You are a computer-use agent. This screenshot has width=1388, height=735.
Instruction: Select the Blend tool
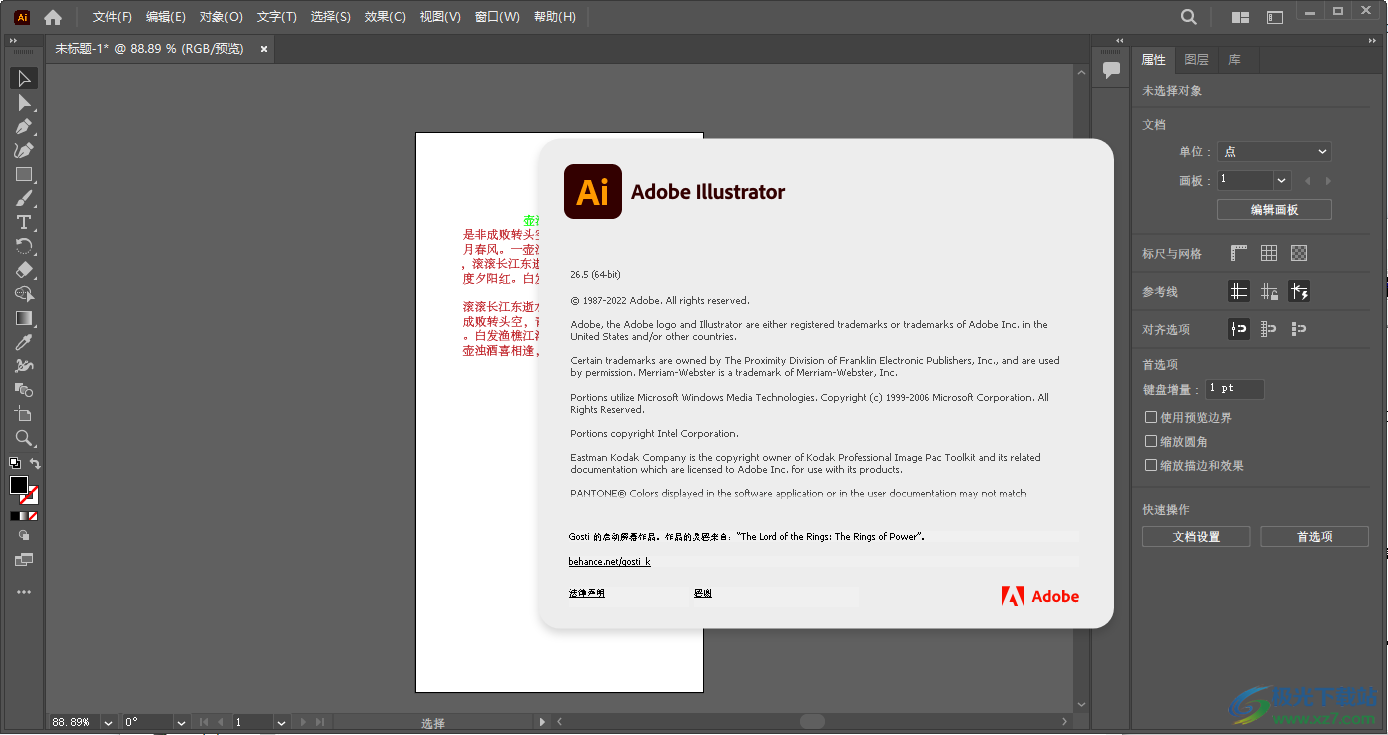point(24,390)
